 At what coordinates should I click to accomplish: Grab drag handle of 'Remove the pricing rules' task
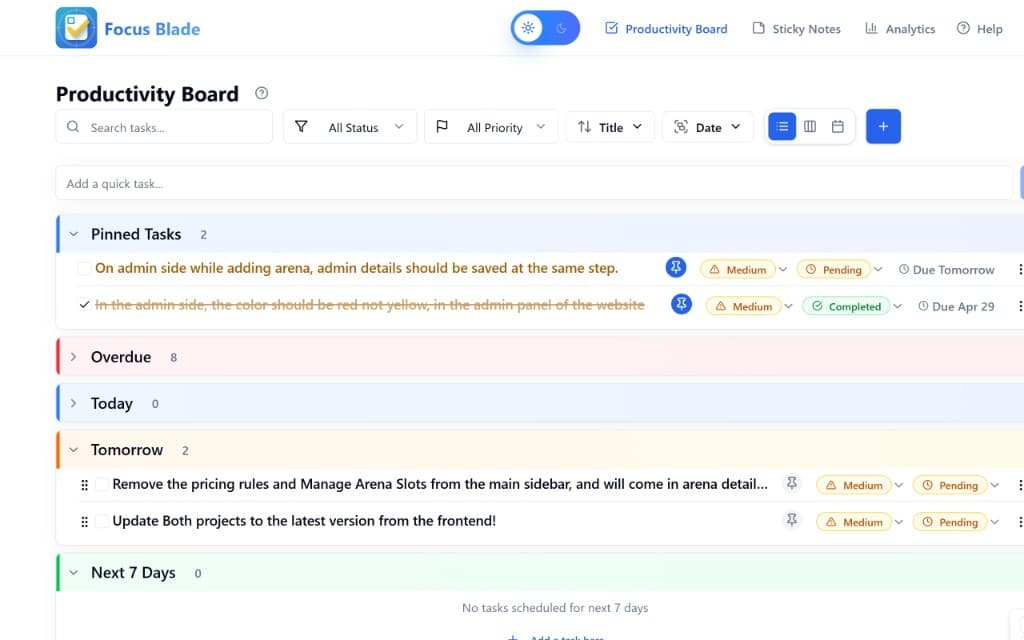[84, 485]
